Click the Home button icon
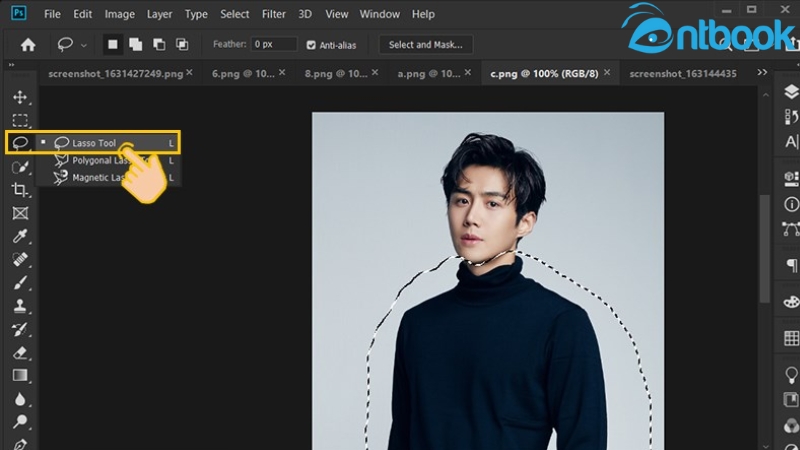The image size is (800, 450). point(28,45)
